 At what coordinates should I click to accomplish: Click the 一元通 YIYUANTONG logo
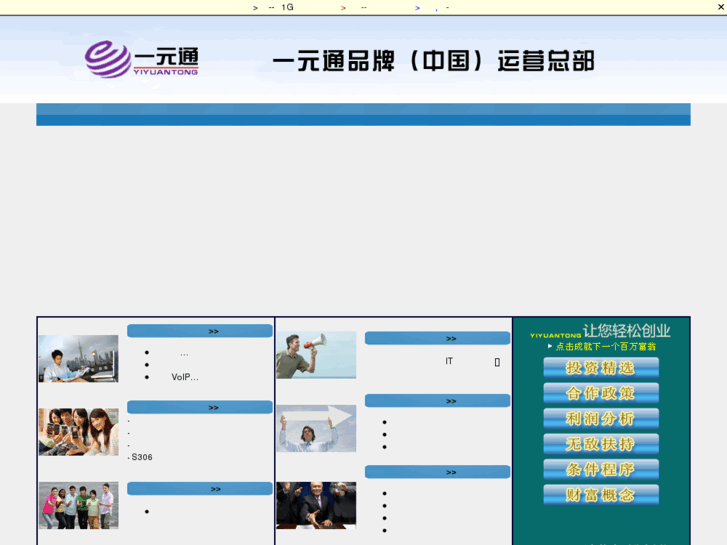[141, 59]
